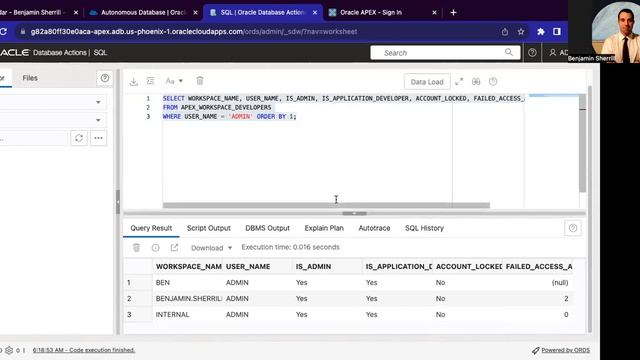This screenshot has height=360, width=640.
Task: Click the BEN workspace cell
Action: 188,282
